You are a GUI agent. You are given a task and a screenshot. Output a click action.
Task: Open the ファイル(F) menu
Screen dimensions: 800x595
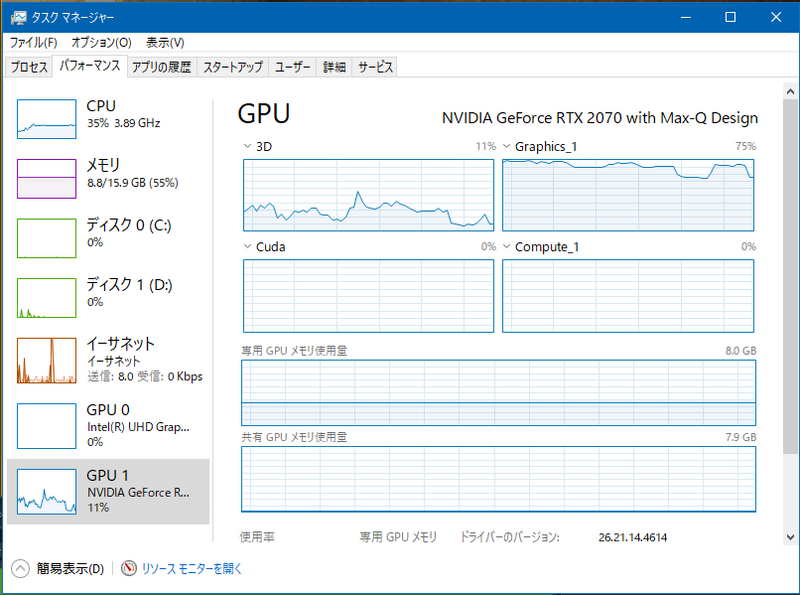point(34,42)
